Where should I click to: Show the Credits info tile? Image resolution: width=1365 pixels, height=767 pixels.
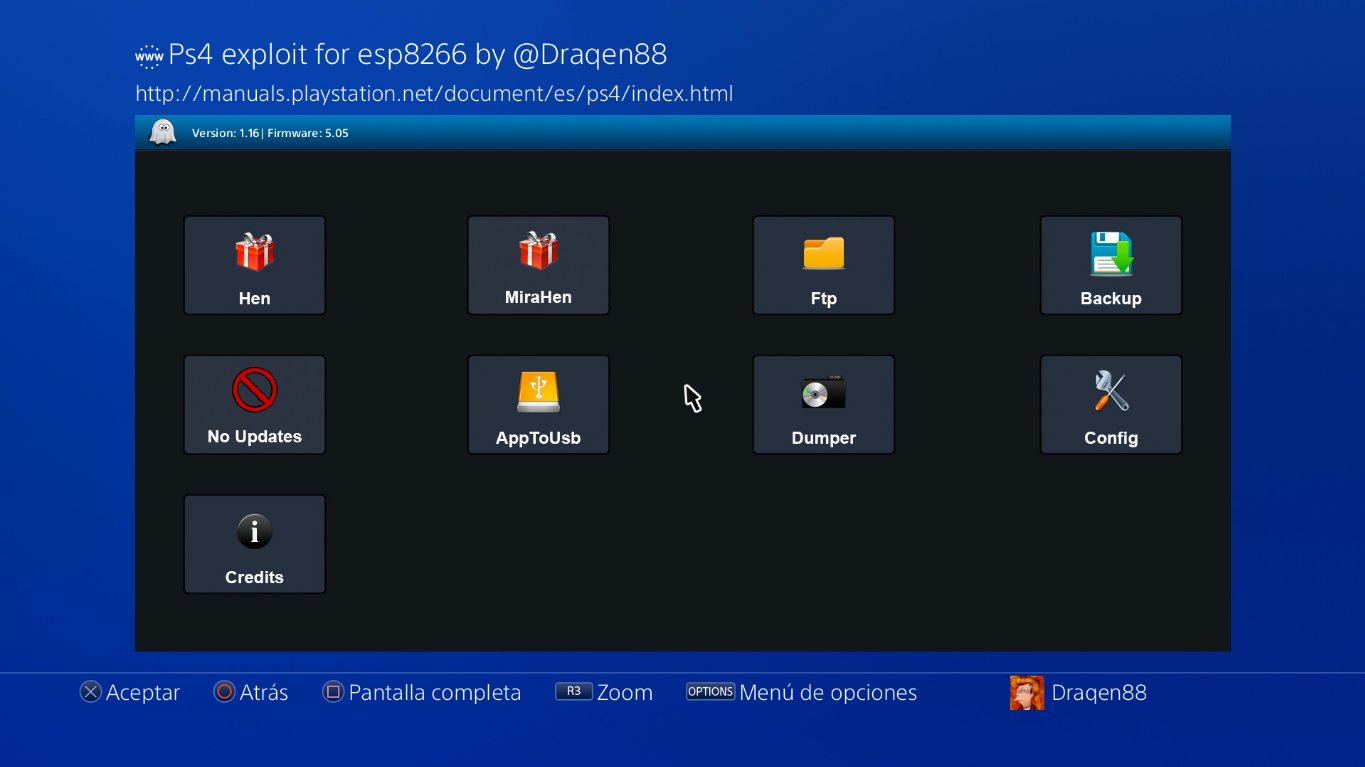coord(254,544)
